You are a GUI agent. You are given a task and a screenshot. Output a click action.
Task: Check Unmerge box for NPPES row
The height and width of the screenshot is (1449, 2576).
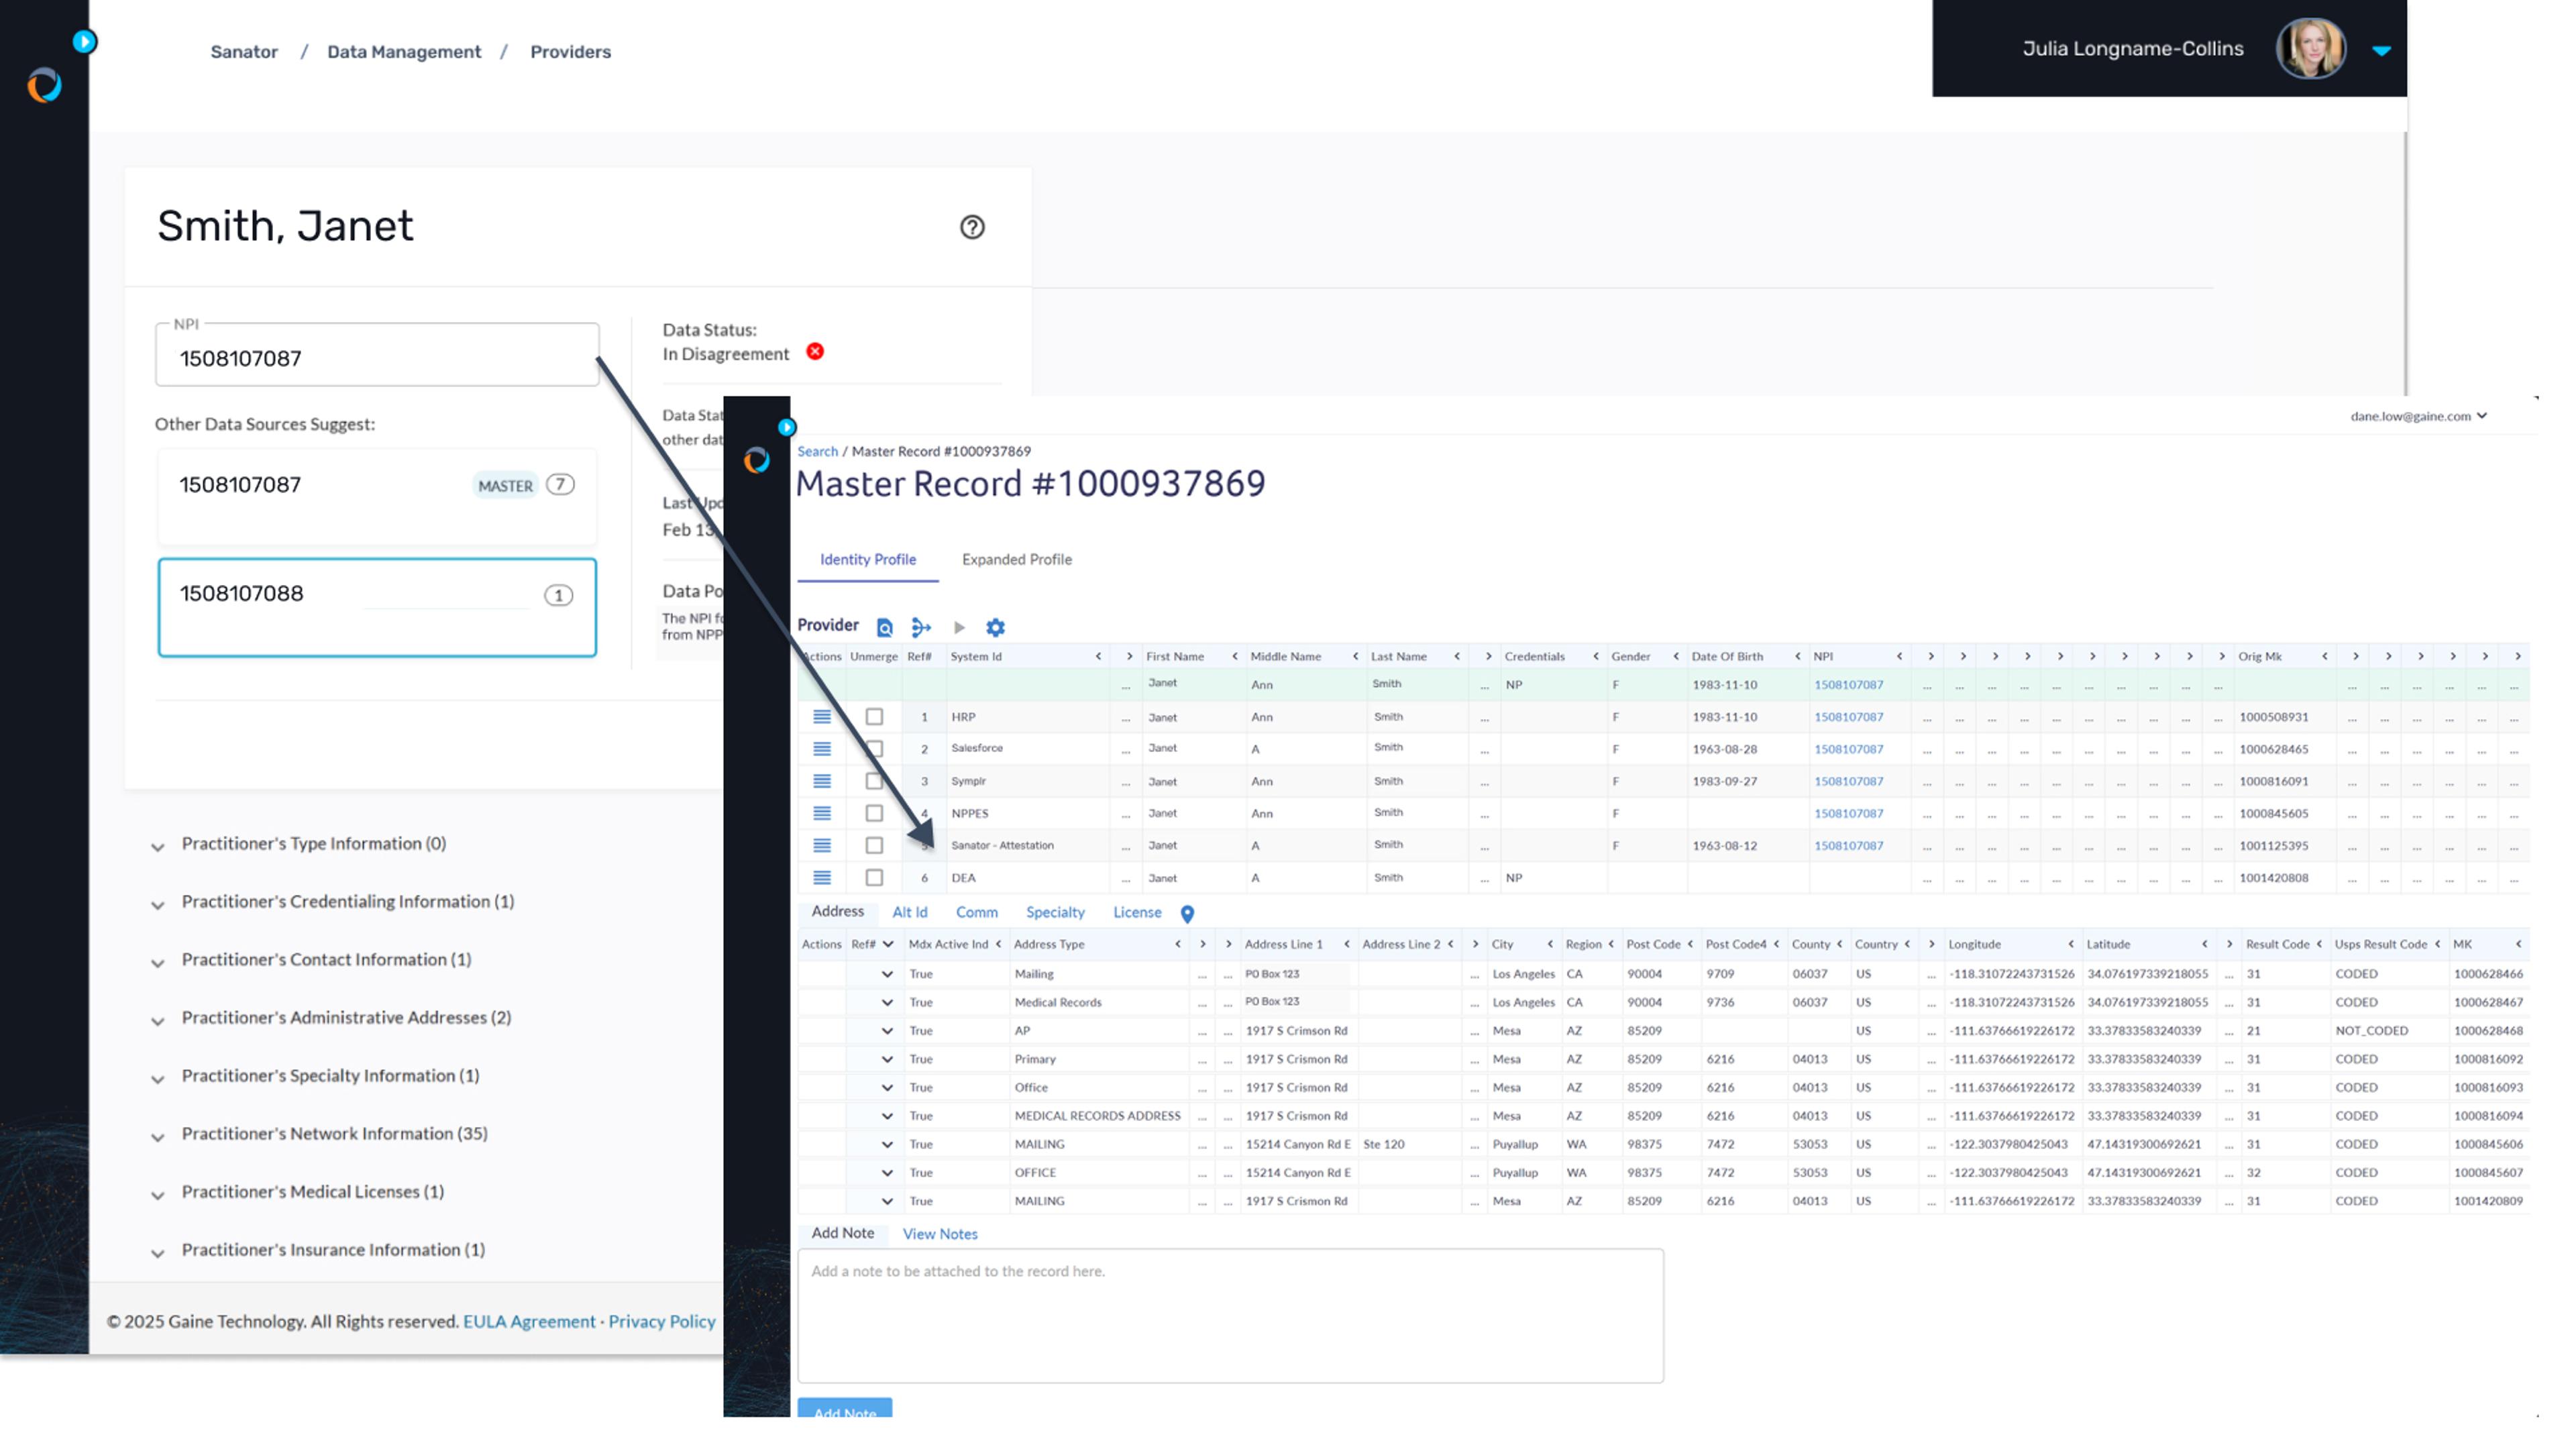click(874, 812)
